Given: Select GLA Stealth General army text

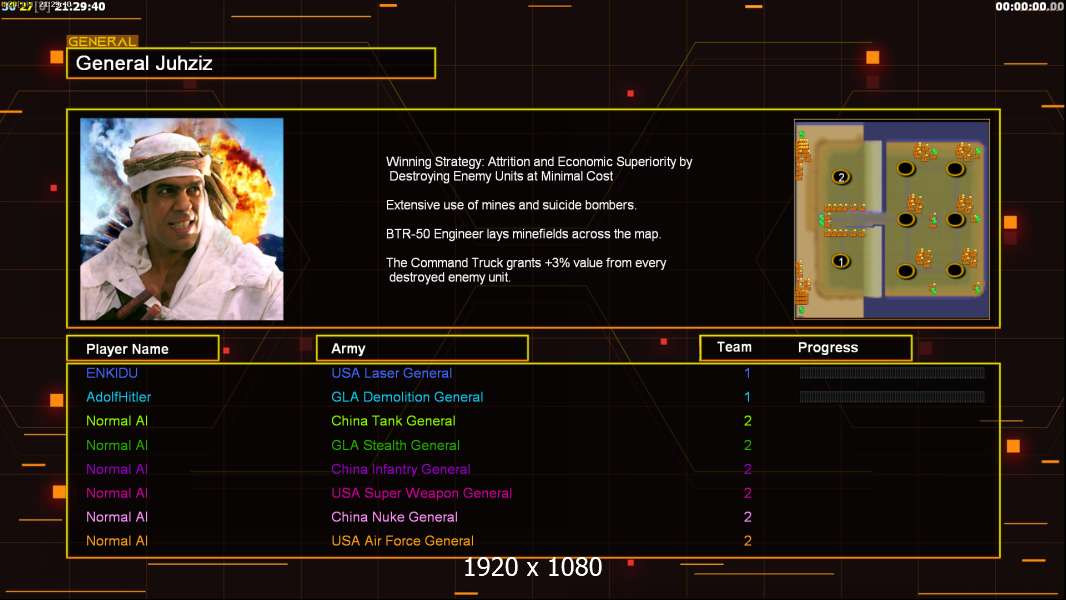Looking at the screenshot, I should [395, 445].
